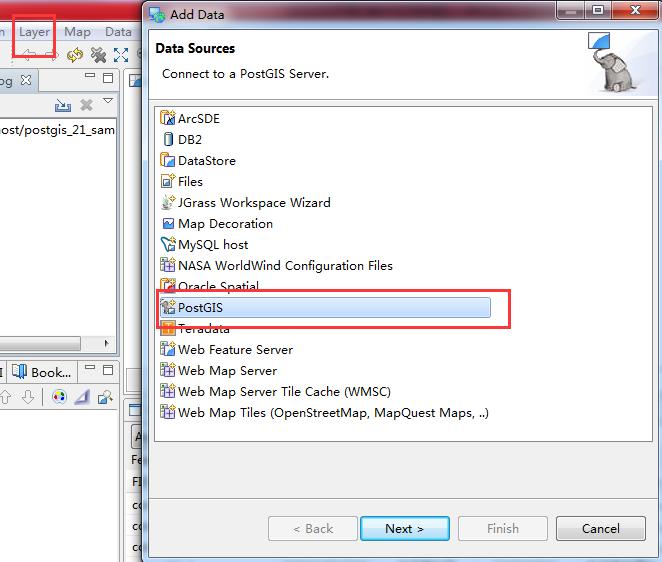Screen dimensions: 662x562
Task: Select the highlighted PostGIS entry
Action: [x=325, y=307]
